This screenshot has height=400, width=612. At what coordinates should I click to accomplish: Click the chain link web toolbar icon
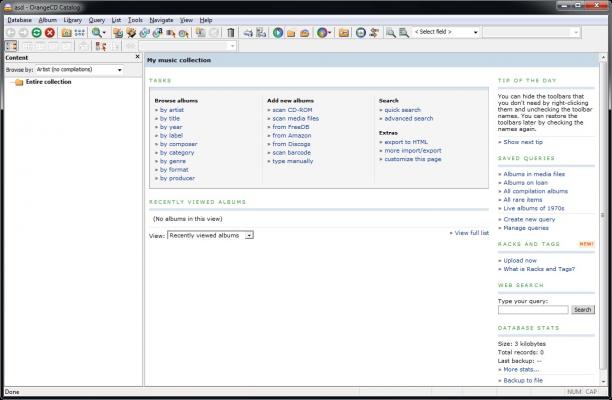pyautogui.click(x=144, y=33)
